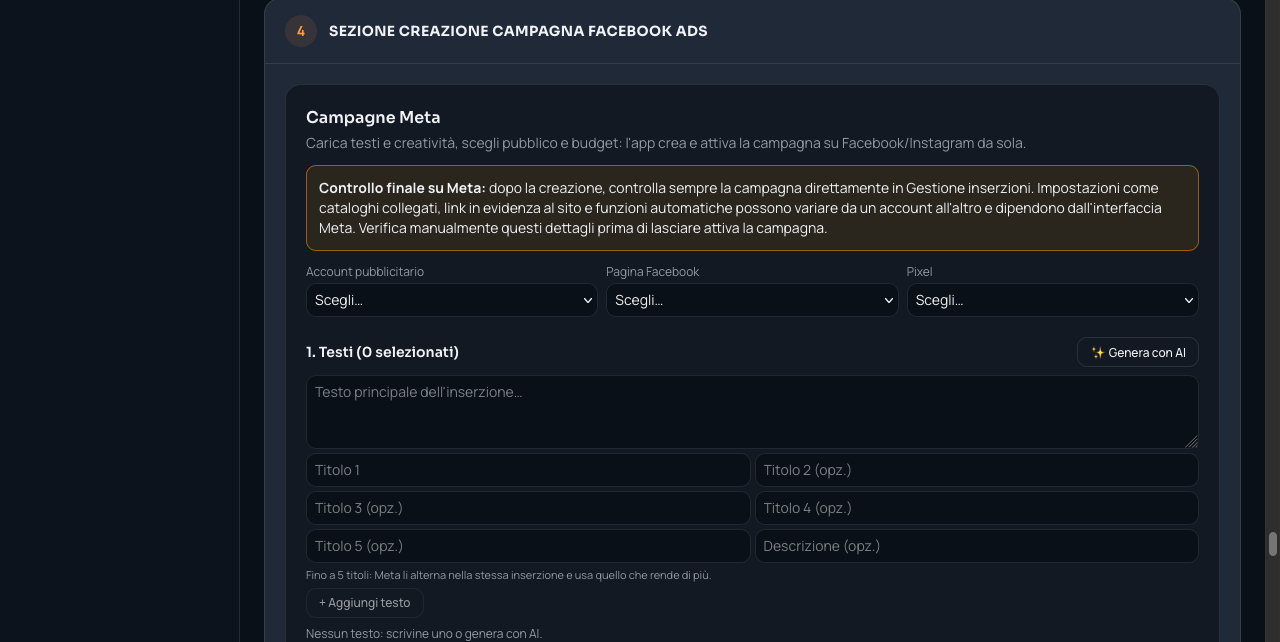Click the 'Fino a 5 titoli' hint text
This screenshot has width=1280, height=642.
[508, 575]
